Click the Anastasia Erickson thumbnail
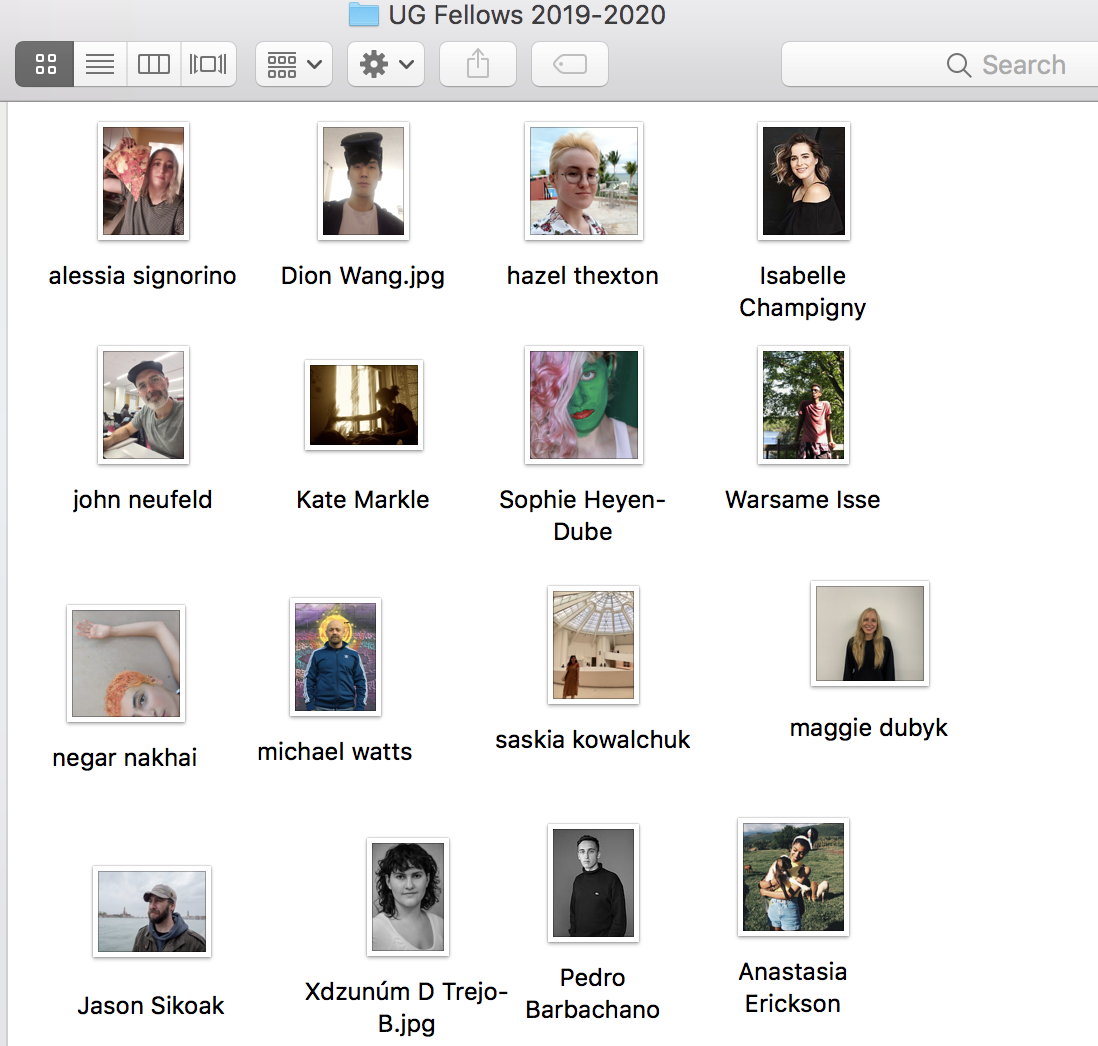 [x=793, y=877]
